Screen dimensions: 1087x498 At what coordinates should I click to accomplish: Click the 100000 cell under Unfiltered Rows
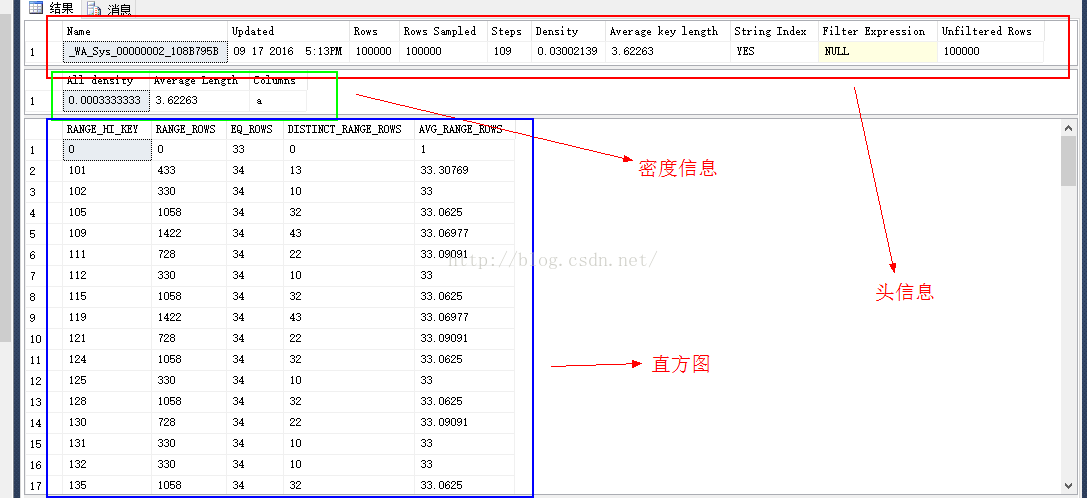(991, 51)
